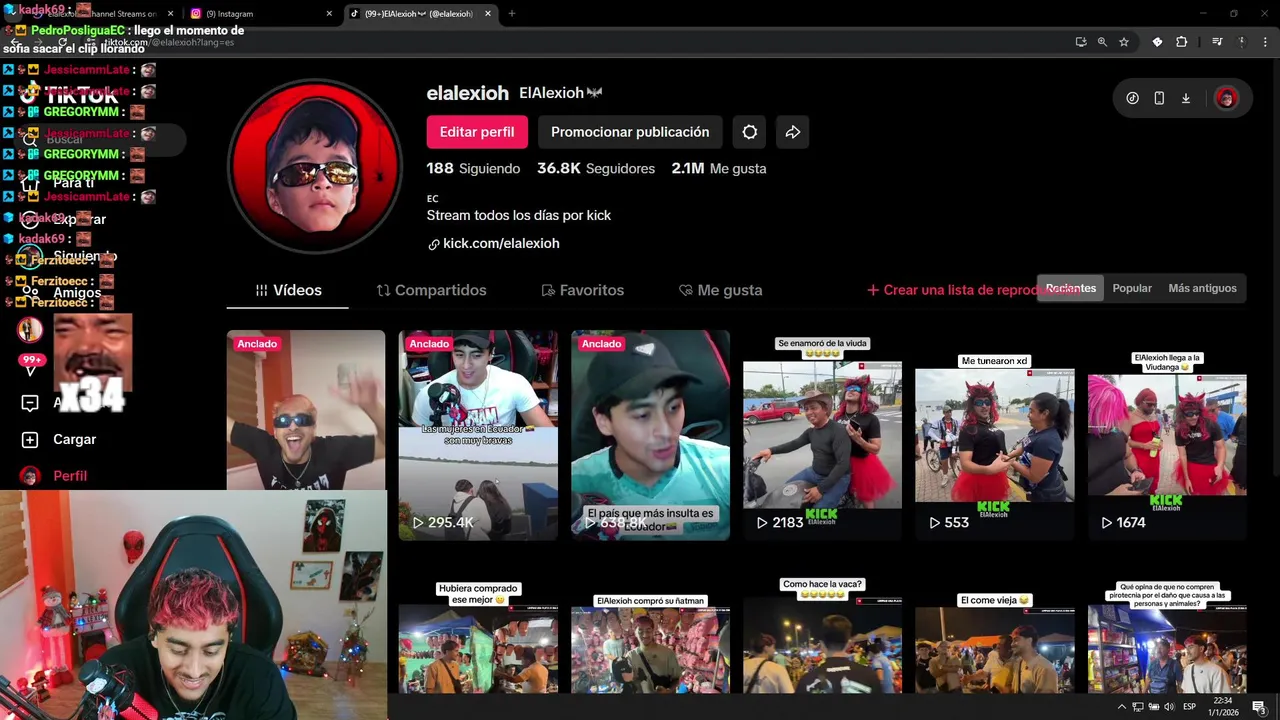
Task: Click the download desktop app icon
Action: 1186,98
